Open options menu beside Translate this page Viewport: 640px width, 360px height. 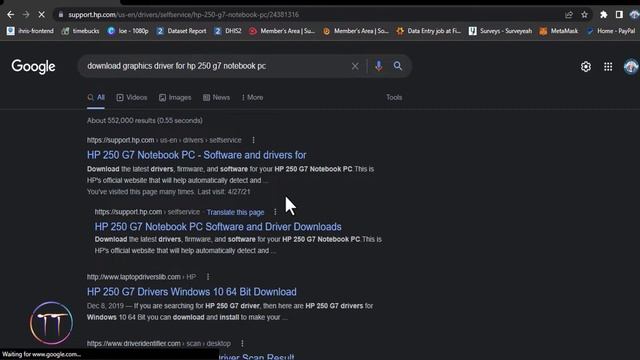tap(275, 212)
